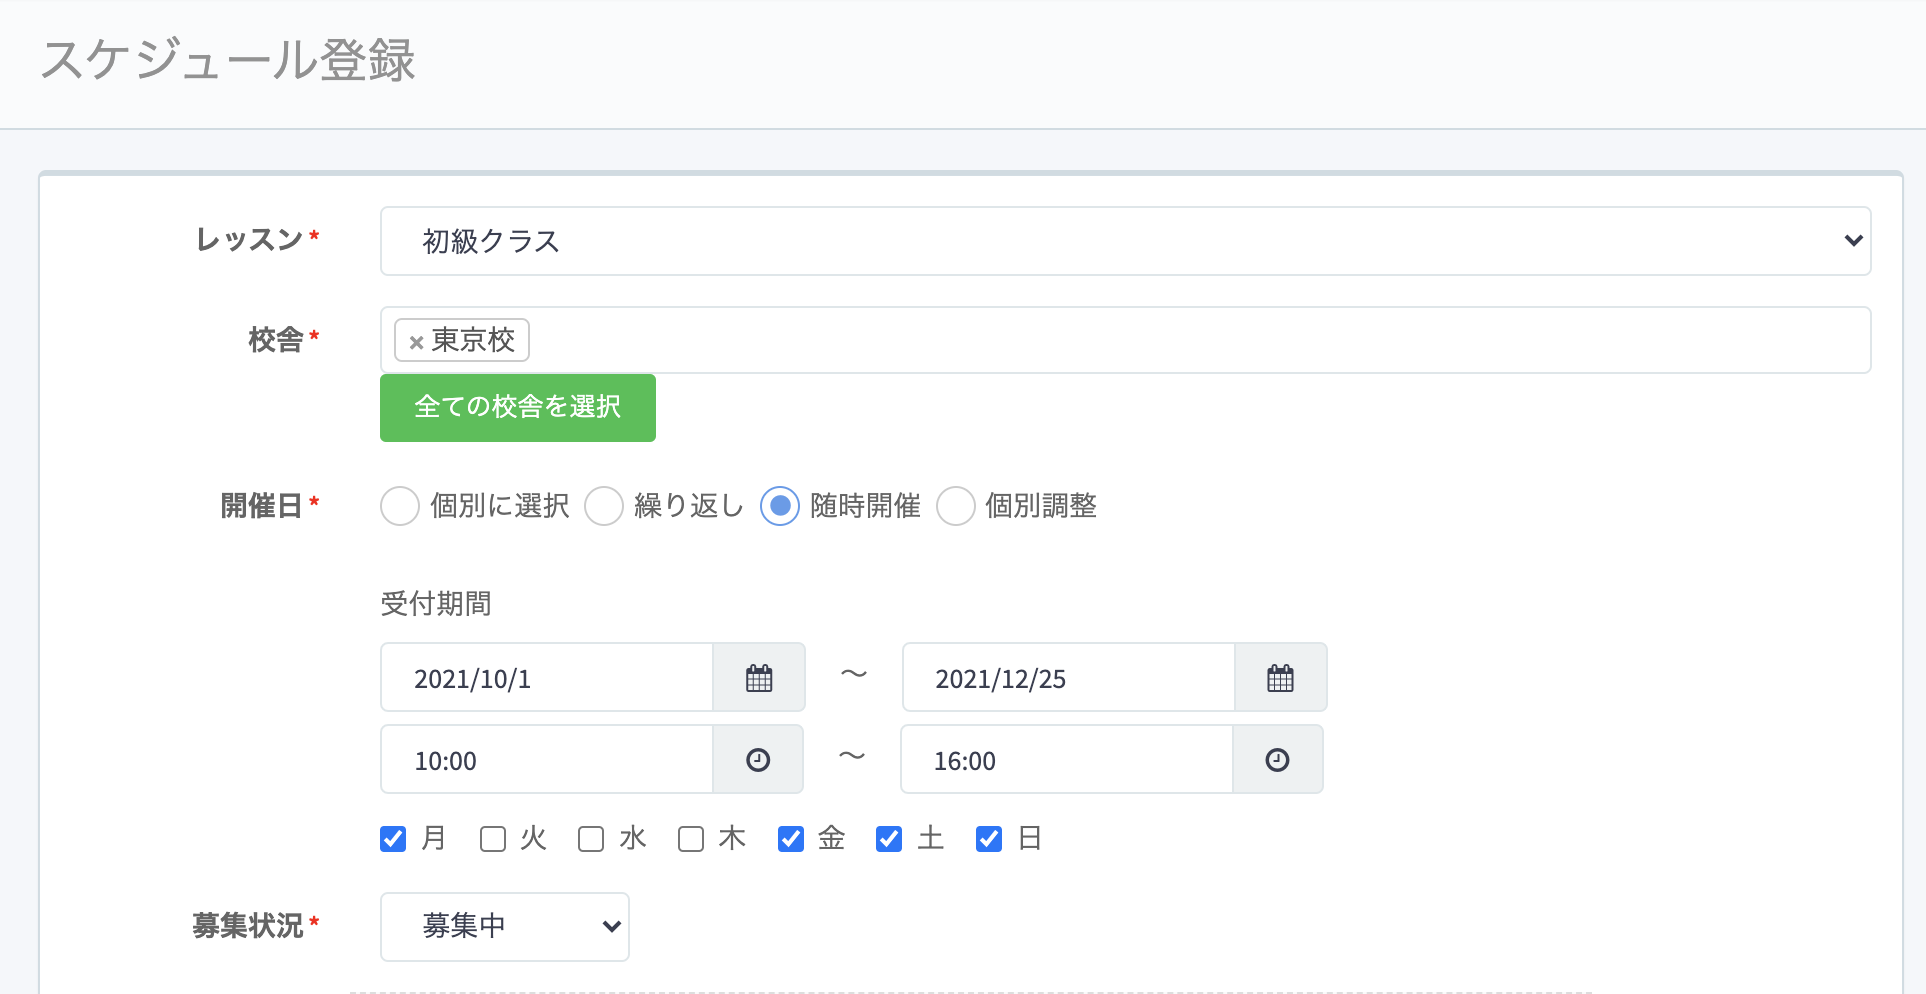Uncheck the 日 (Sunday) checkbox
This screenshot has width=1926, height=994.
click(989, 839)
